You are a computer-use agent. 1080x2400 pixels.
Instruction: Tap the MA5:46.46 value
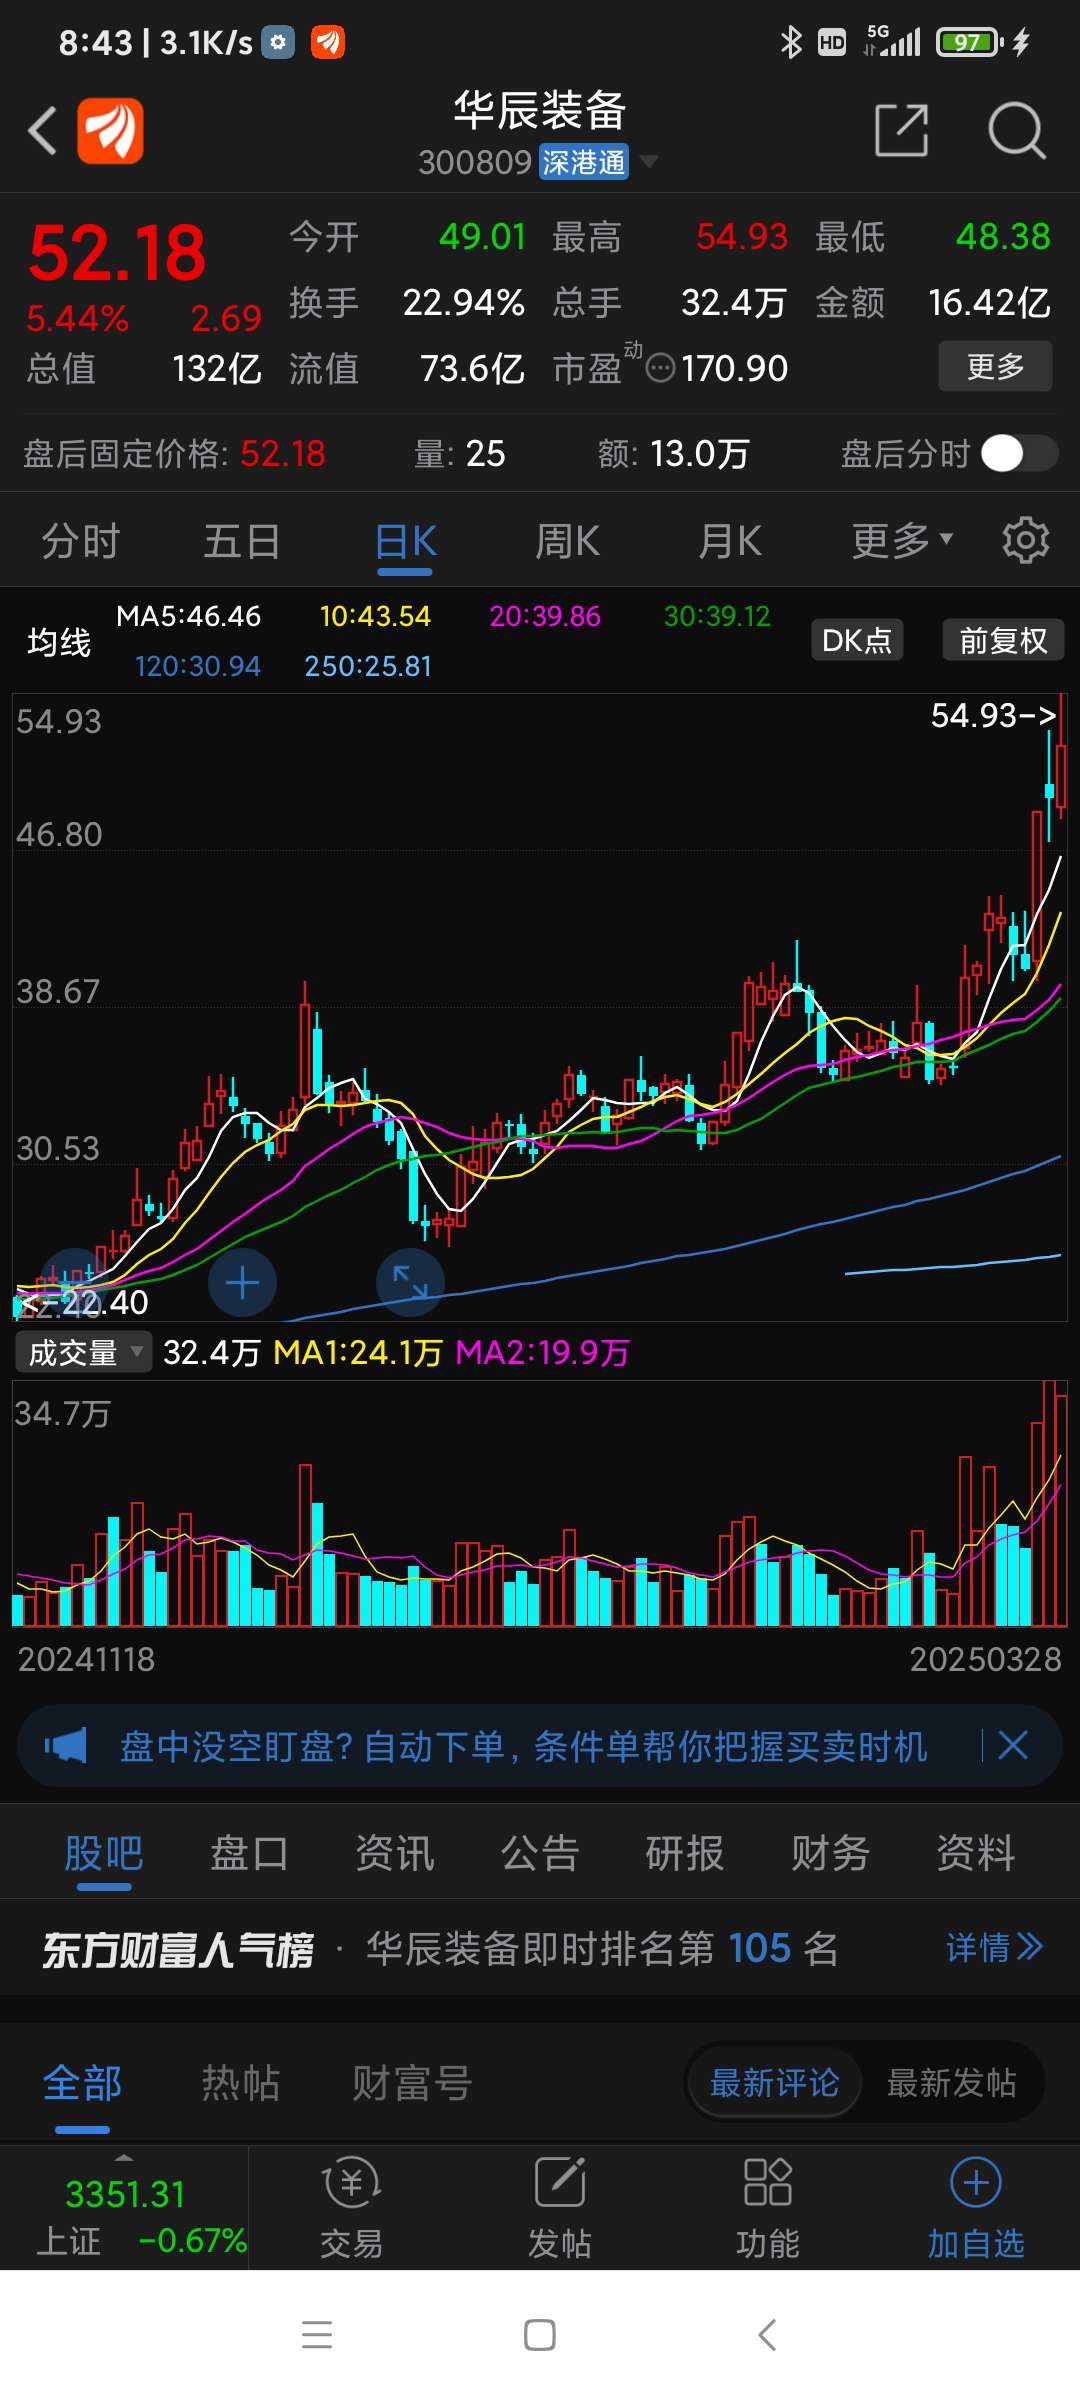[x=188, y=616]
